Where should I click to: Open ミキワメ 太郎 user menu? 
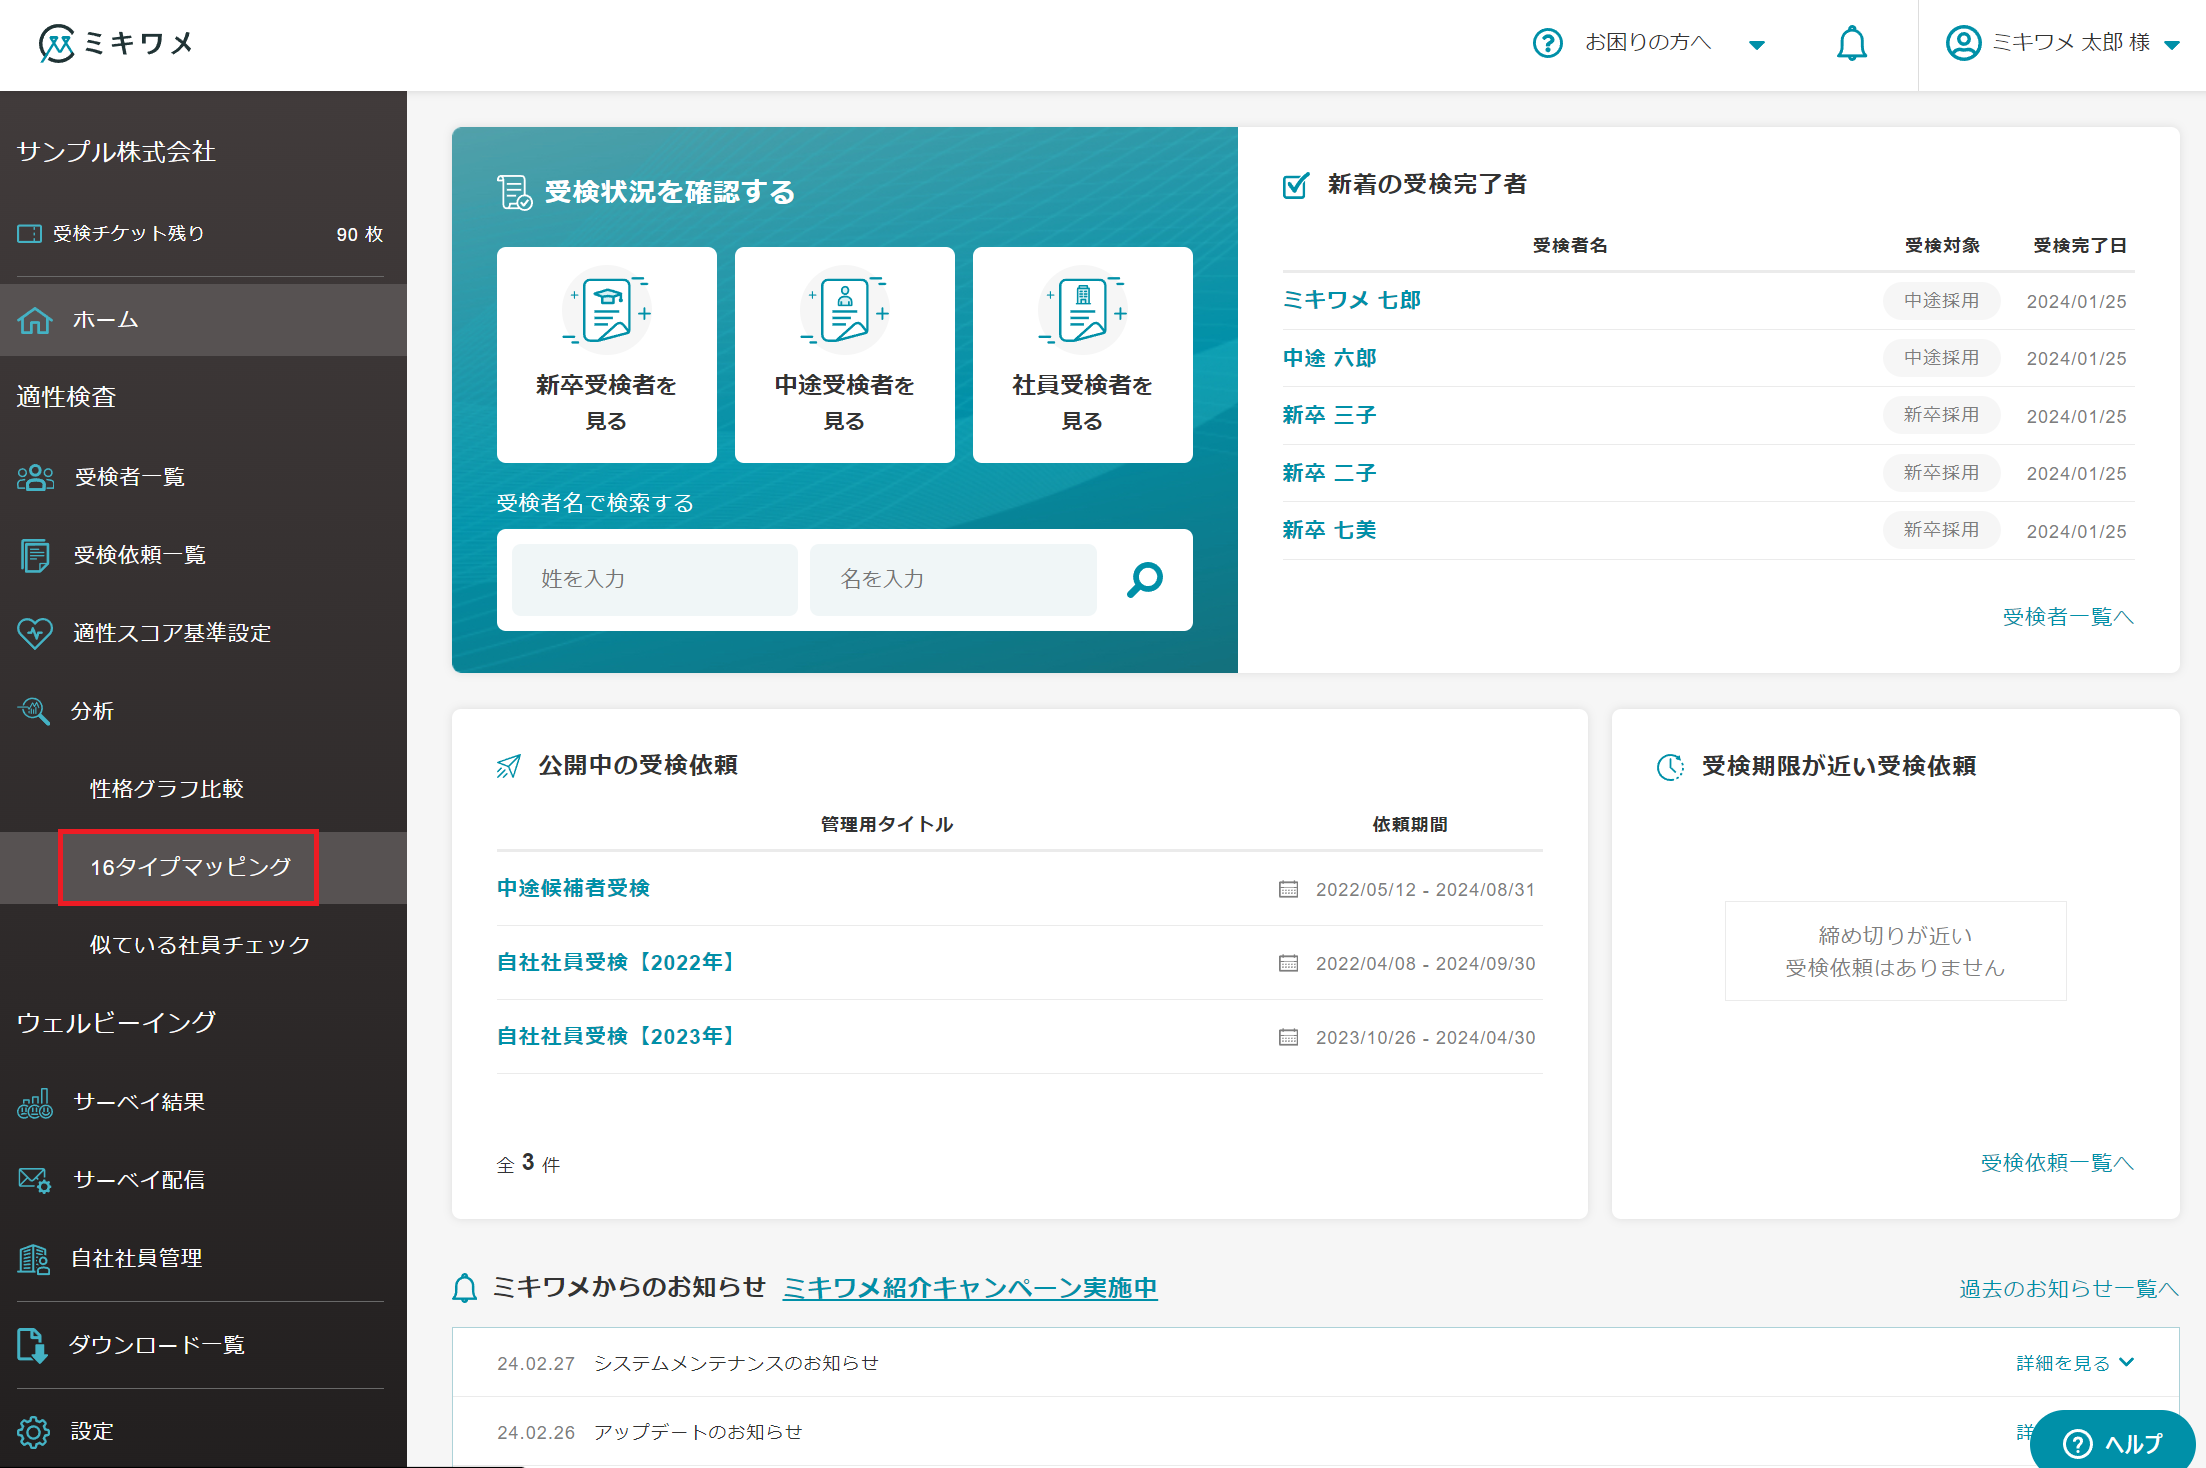coord(2062,43)
